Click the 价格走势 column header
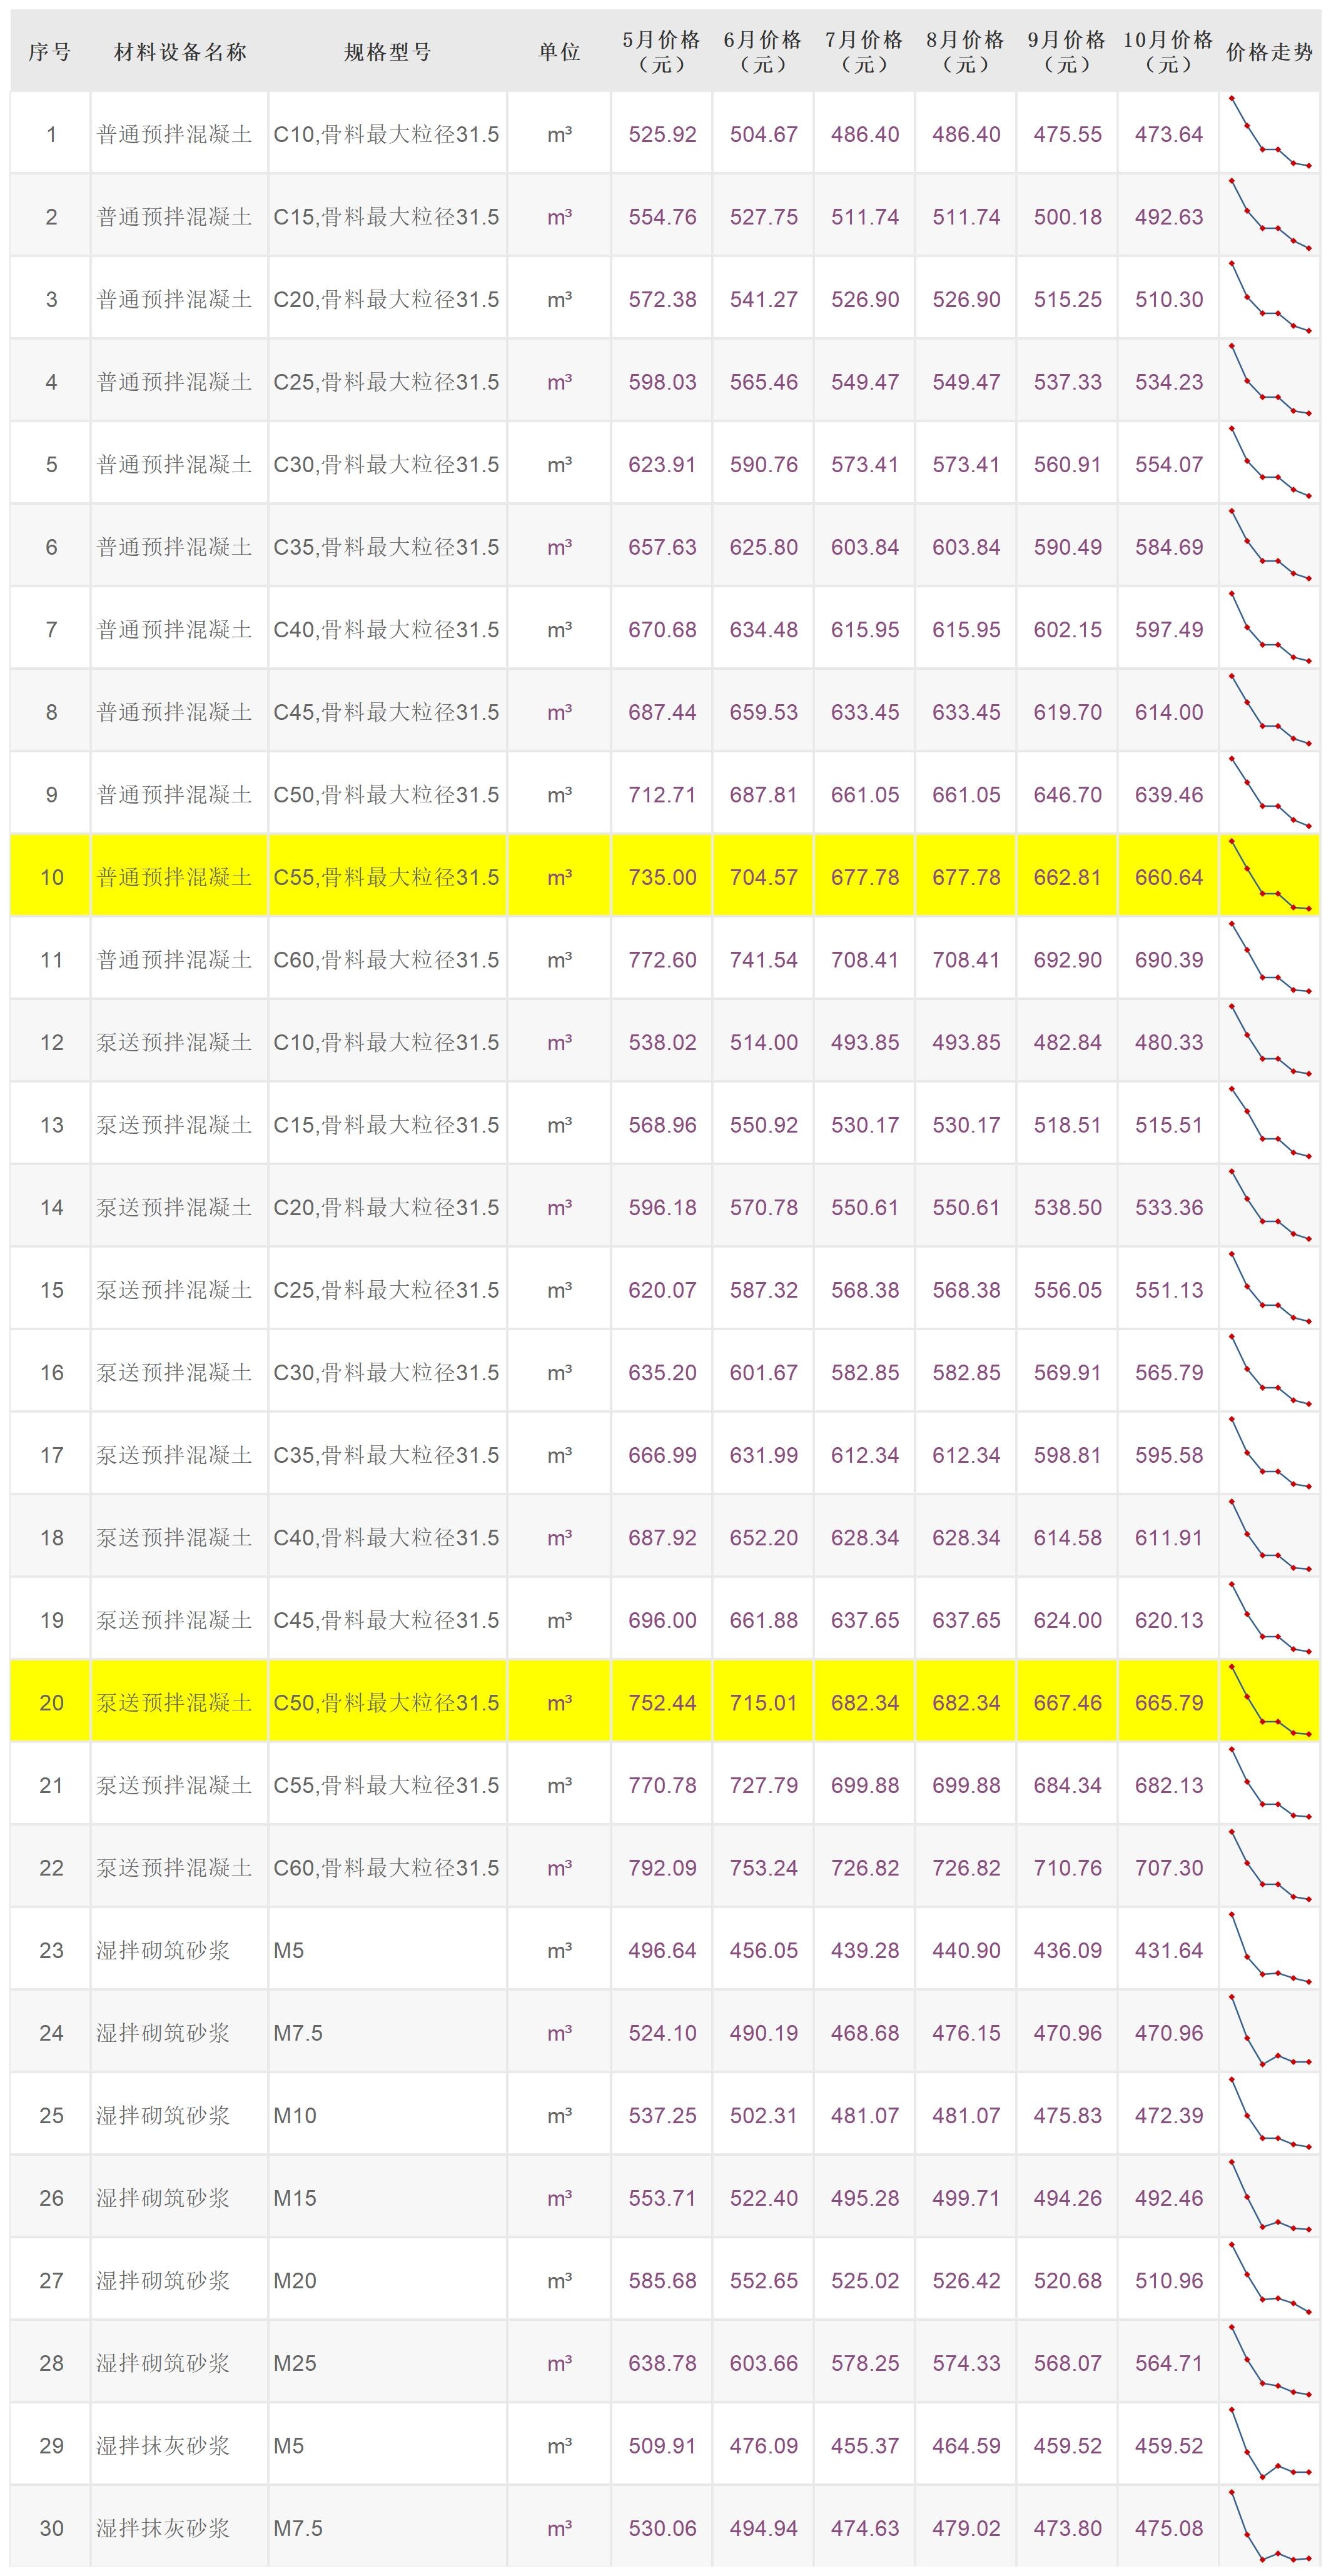The width and height of the screenshot is (1331, 2576). (1269, 52)
